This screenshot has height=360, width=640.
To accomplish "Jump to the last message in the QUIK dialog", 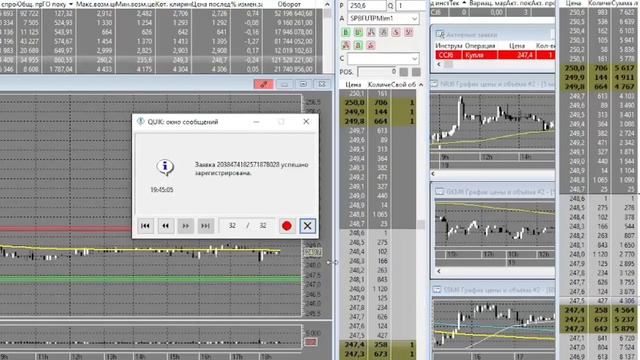I will pyautogui.click(x=205, y=226).
